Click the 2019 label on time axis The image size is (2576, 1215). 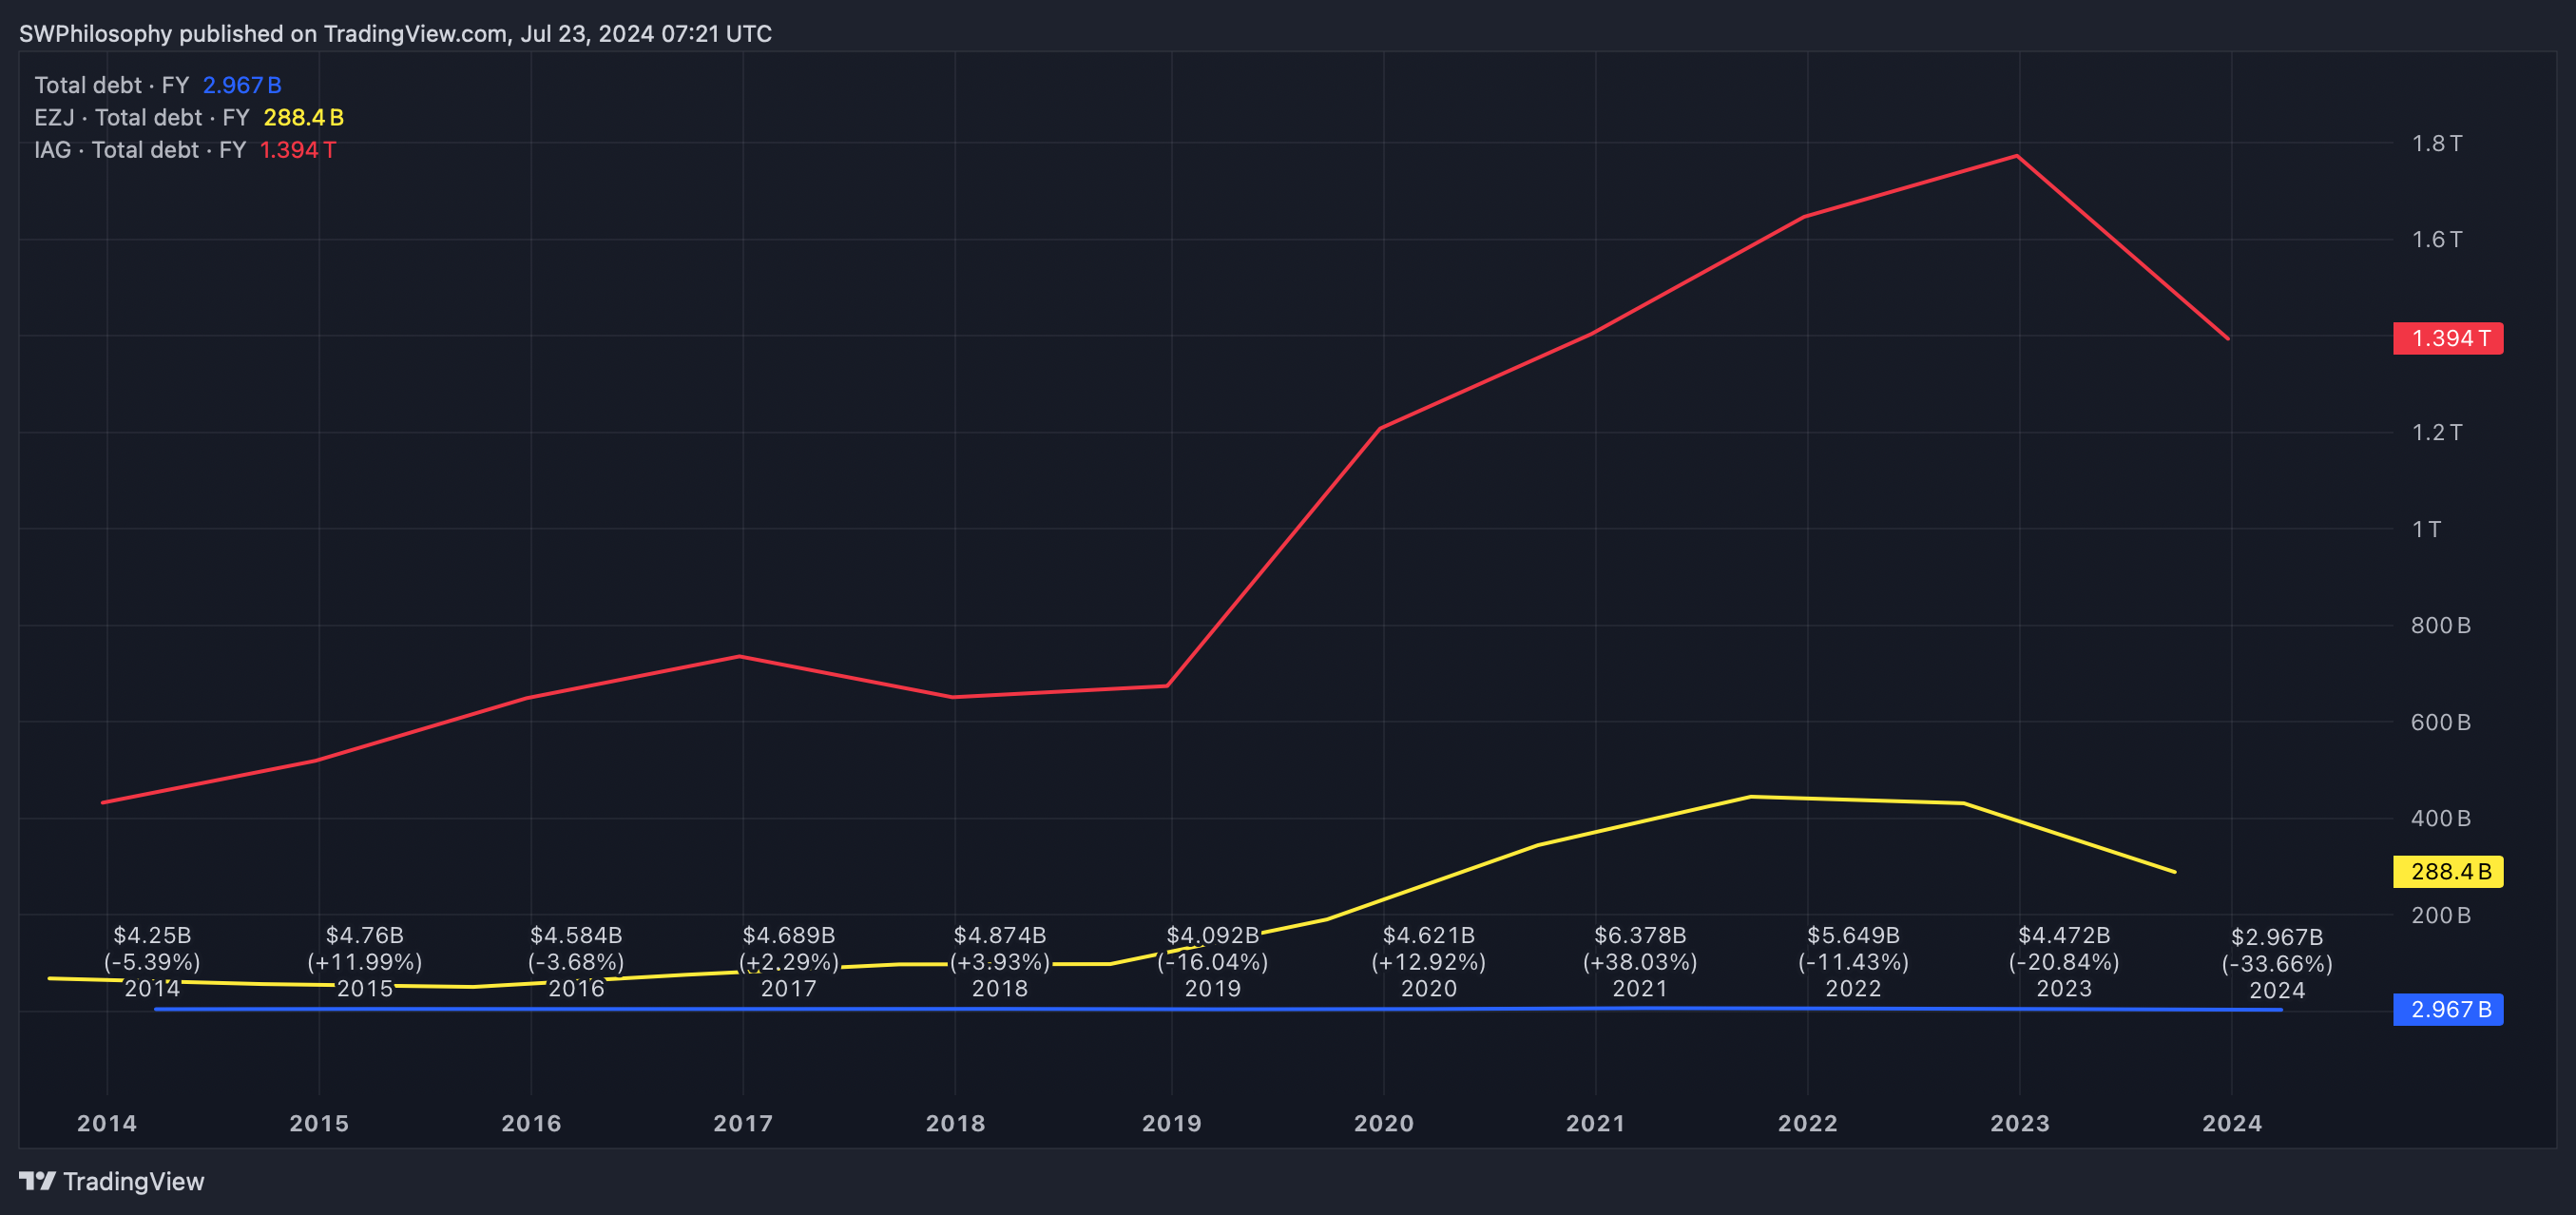coord(1171,1123)
